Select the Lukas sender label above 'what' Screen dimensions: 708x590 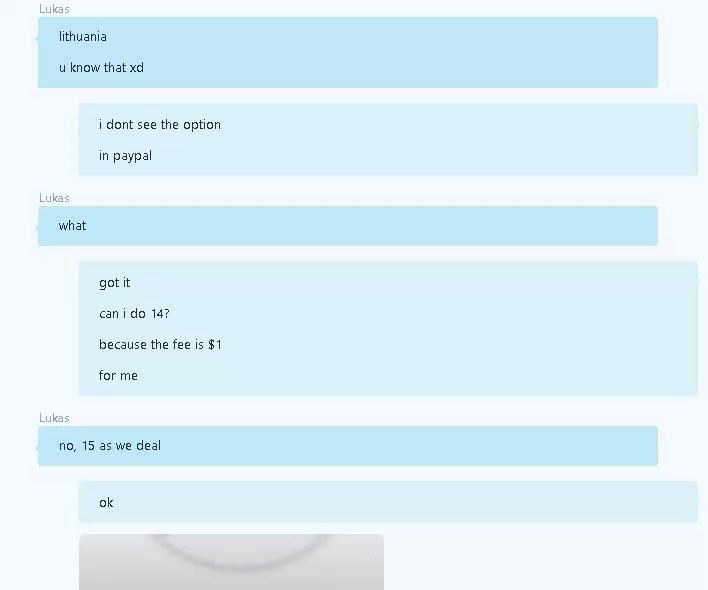tap(54, 198)
